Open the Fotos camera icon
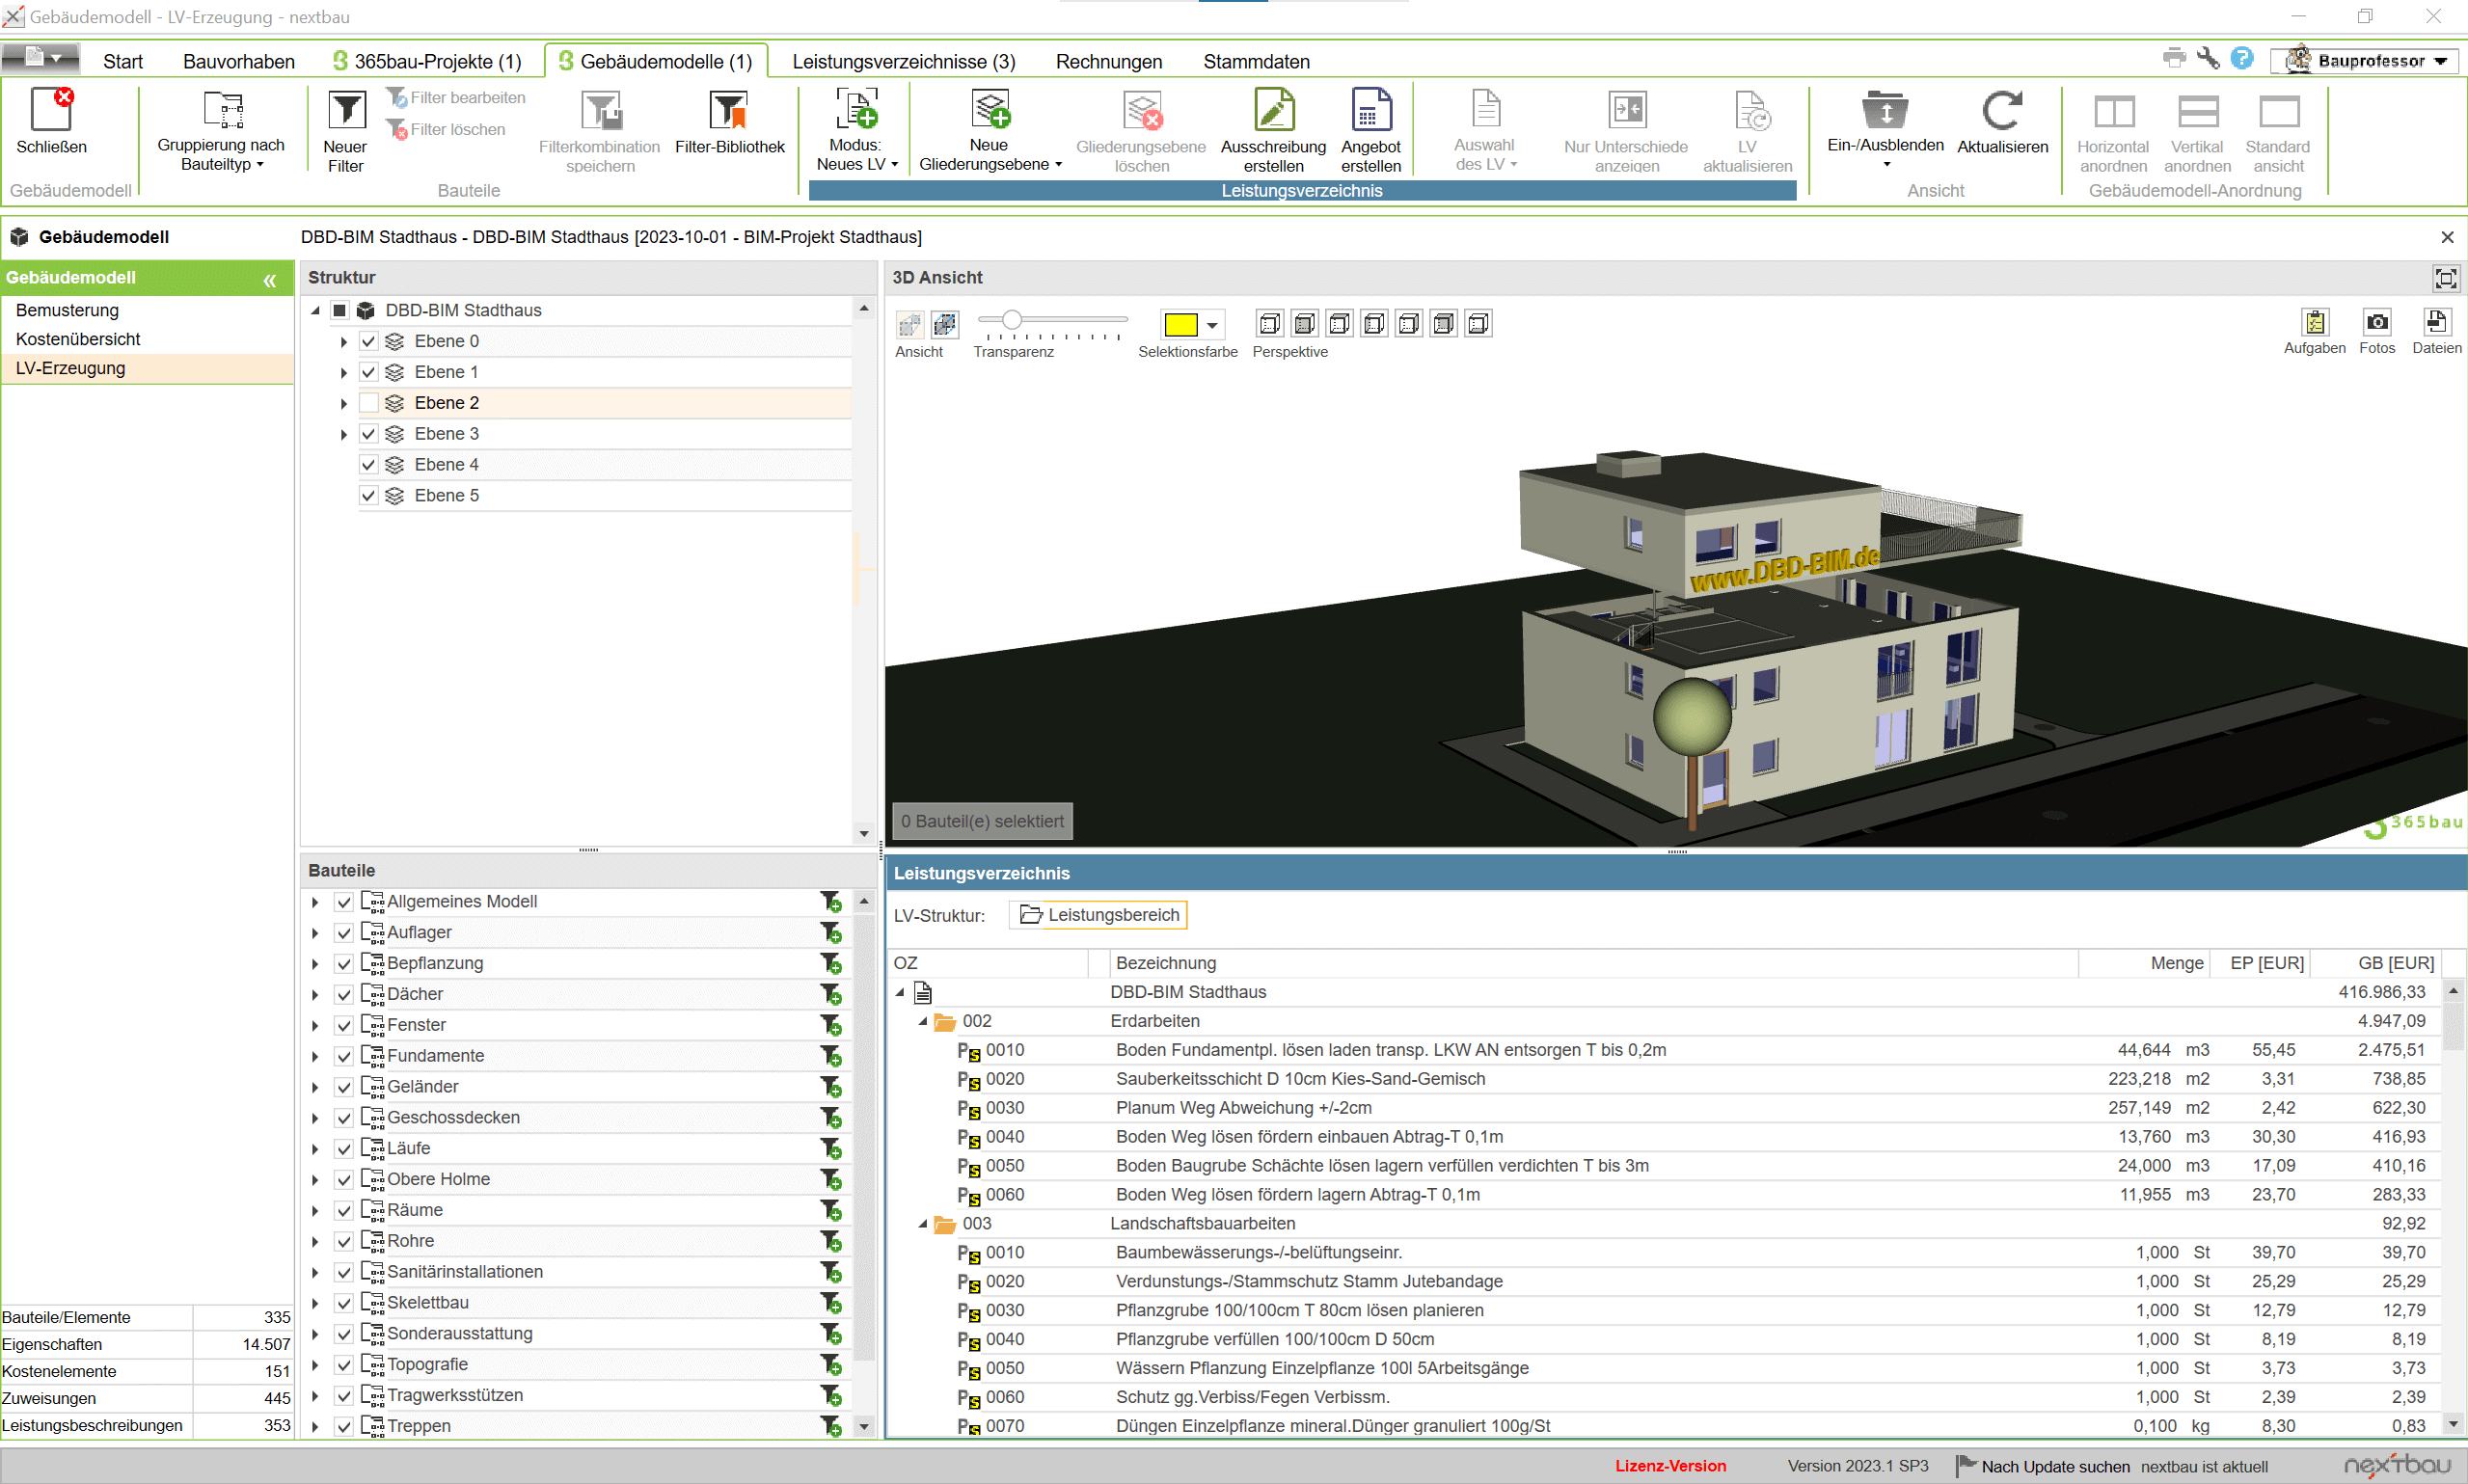 click(2376, 322)
